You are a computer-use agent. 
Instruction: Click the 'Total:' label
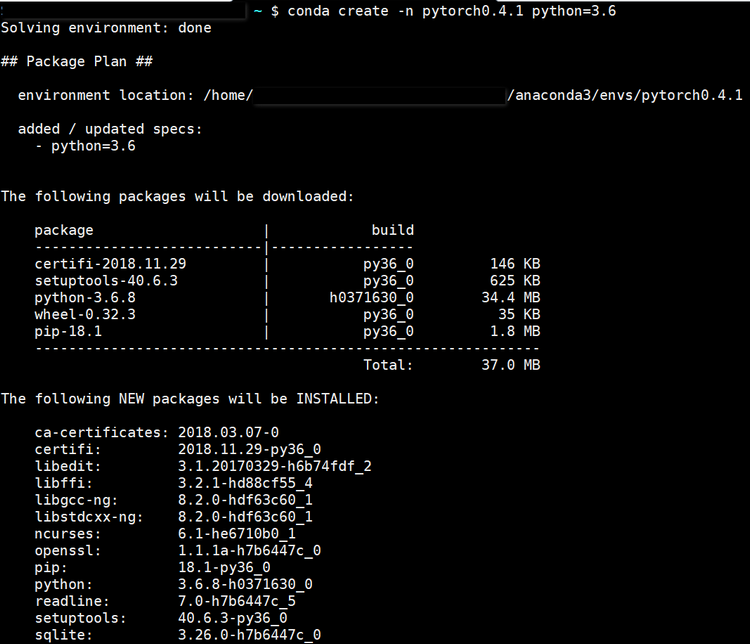click(x=388, y=366)
